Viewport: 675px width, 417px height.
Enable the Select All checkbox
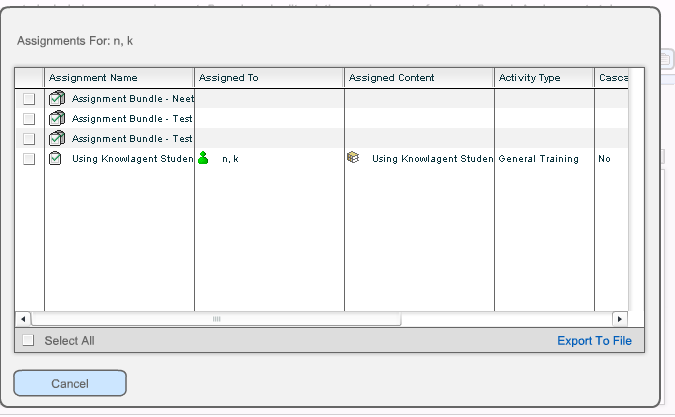coord(28,340)
